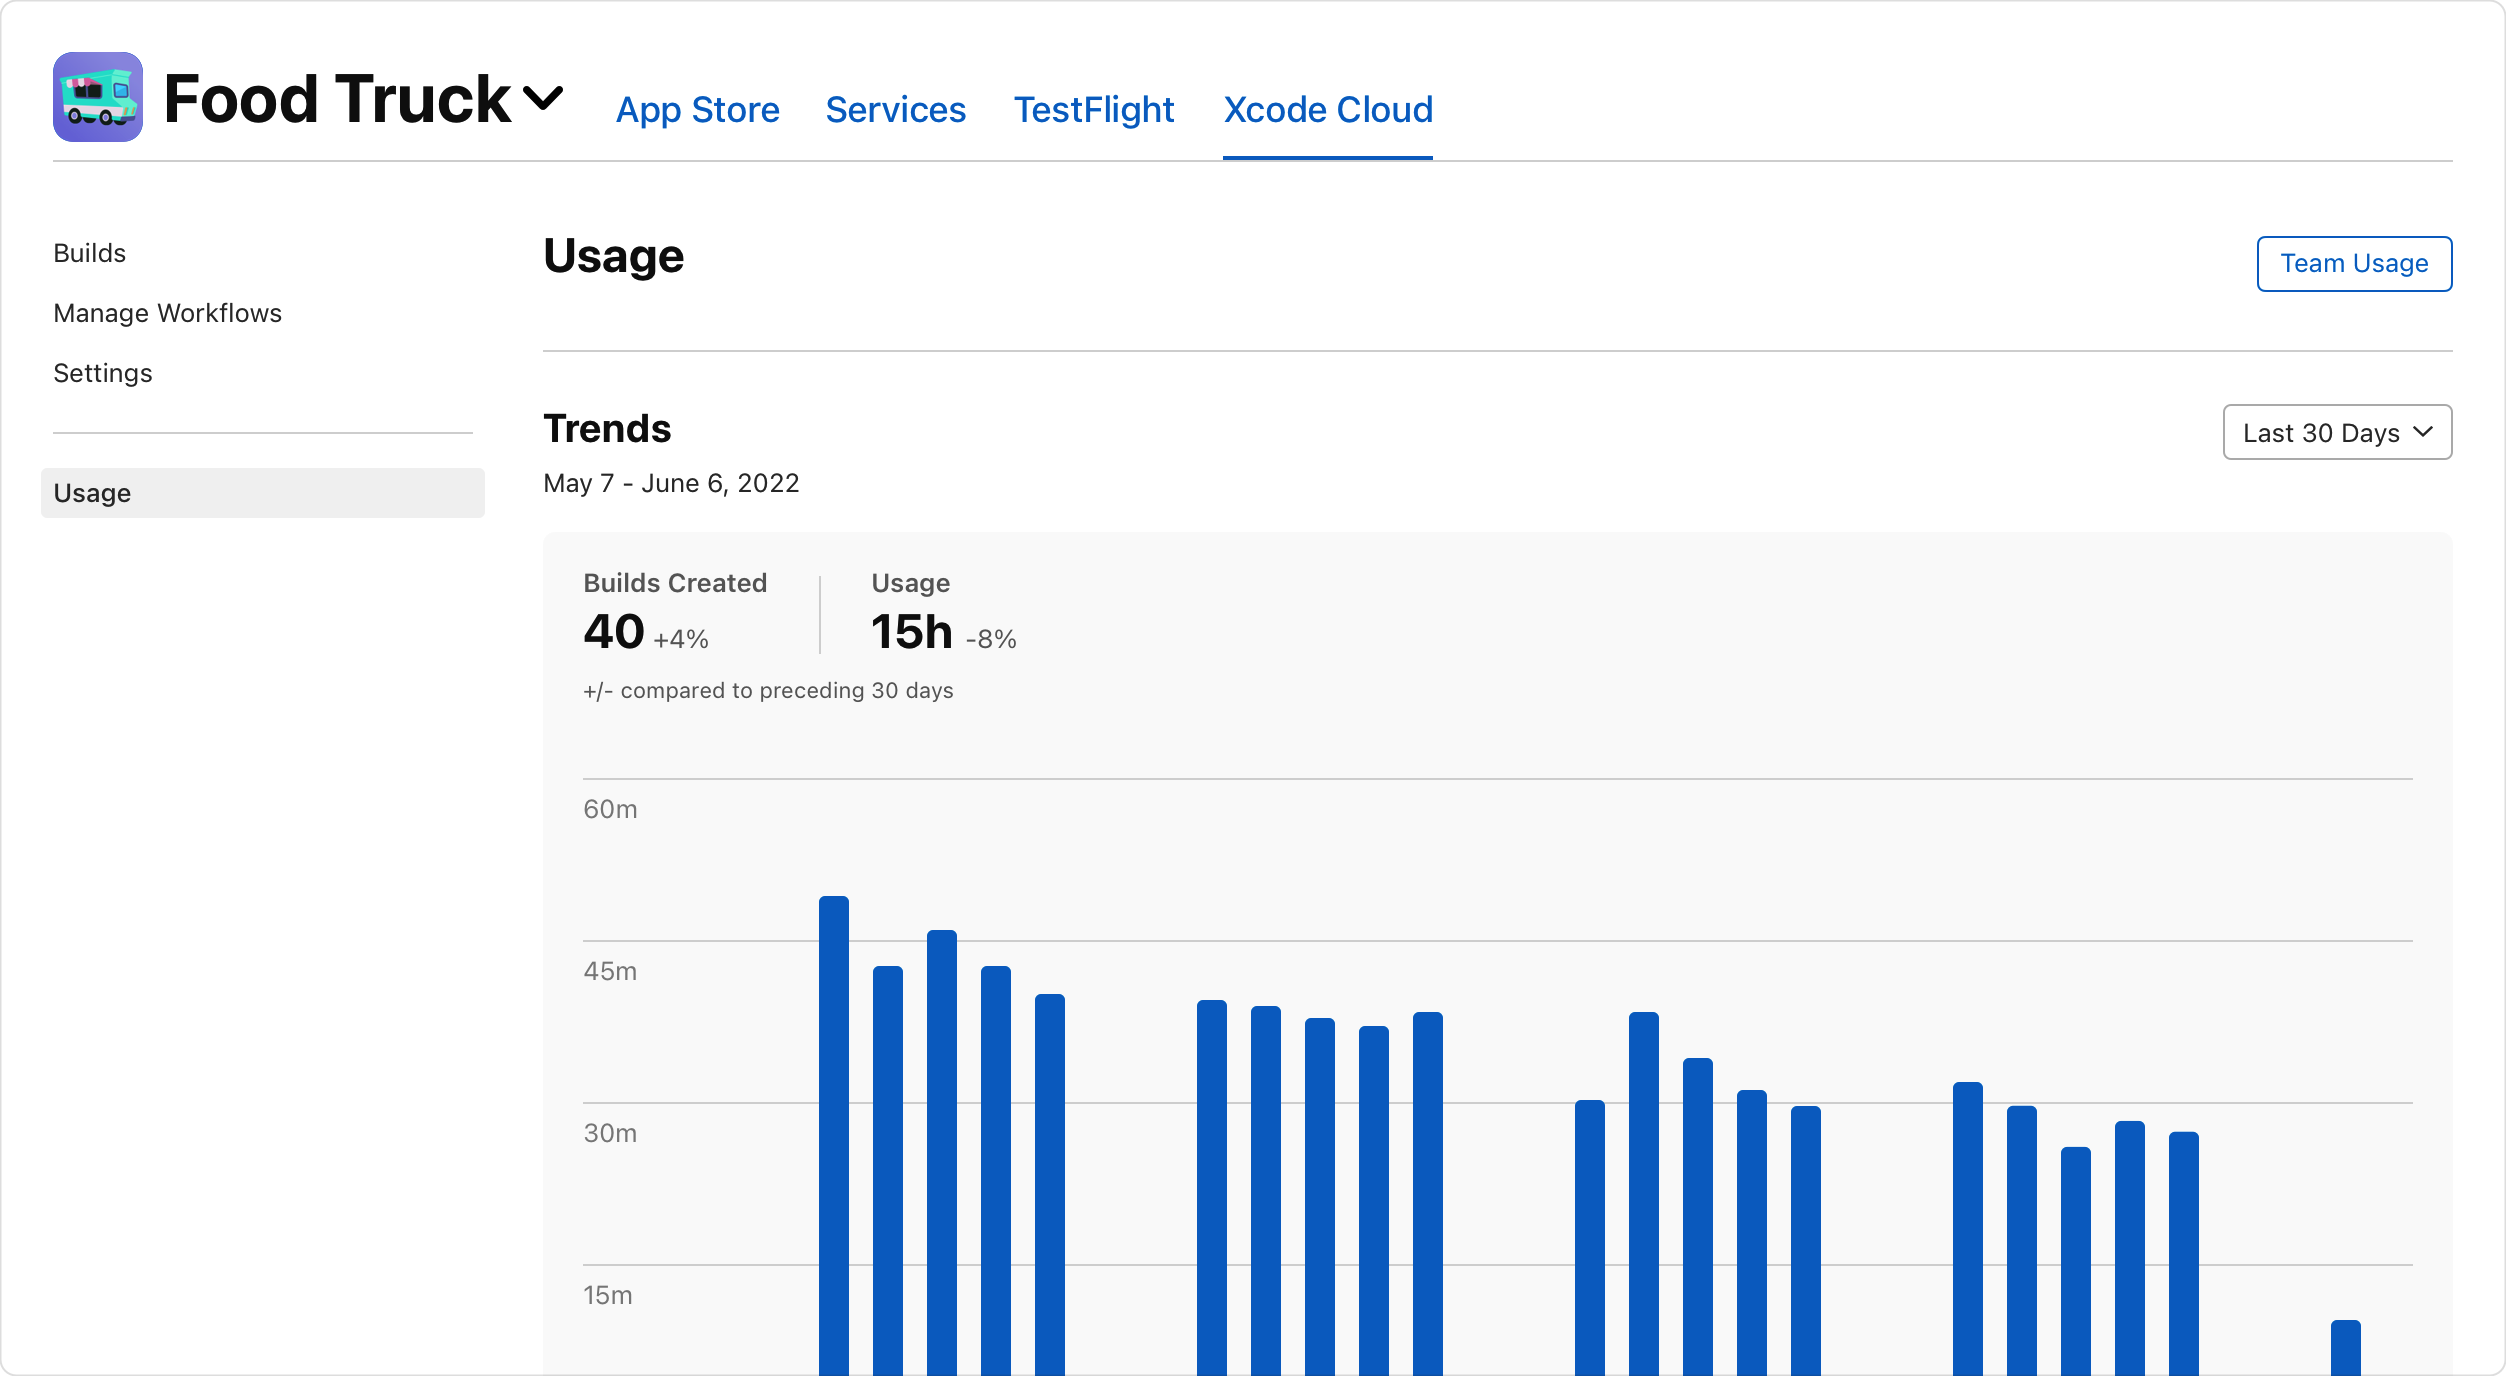Screen dimensions: 2506x1376
Task: Click the Food Truck app icon
Action: point(97,97)
